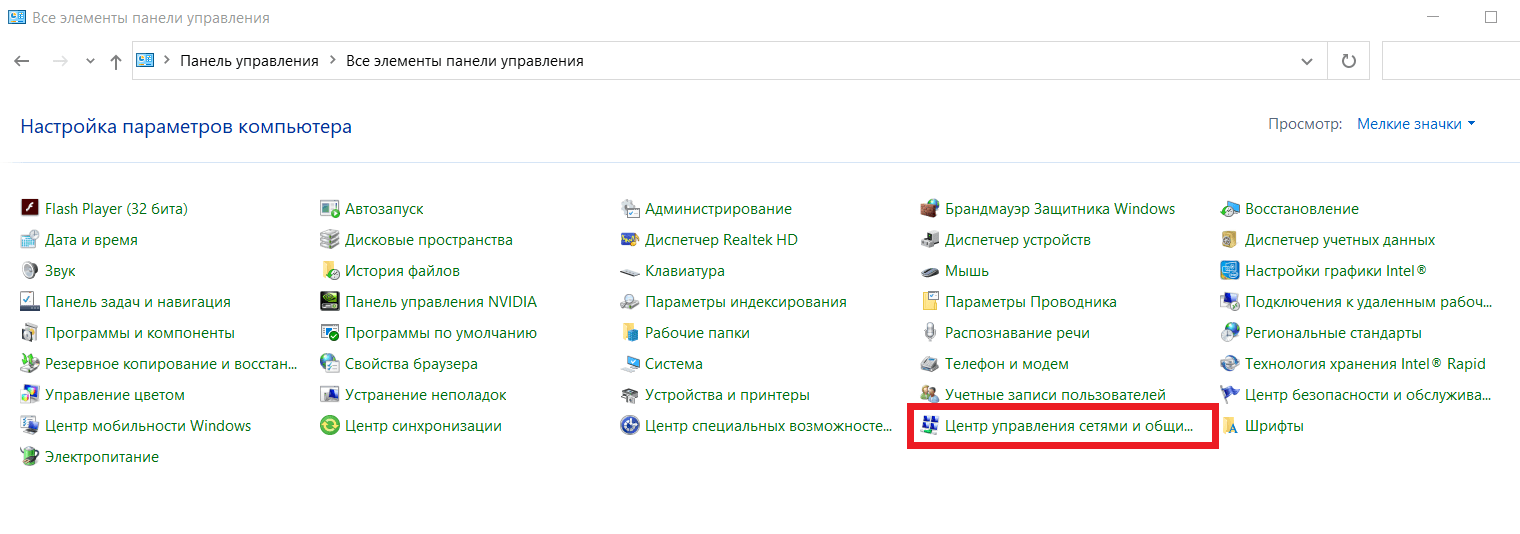Select 'Панель управления' breadcrumb item
Screen dimensions: 1520x534
pyautogui.click(x=249, y=61)
